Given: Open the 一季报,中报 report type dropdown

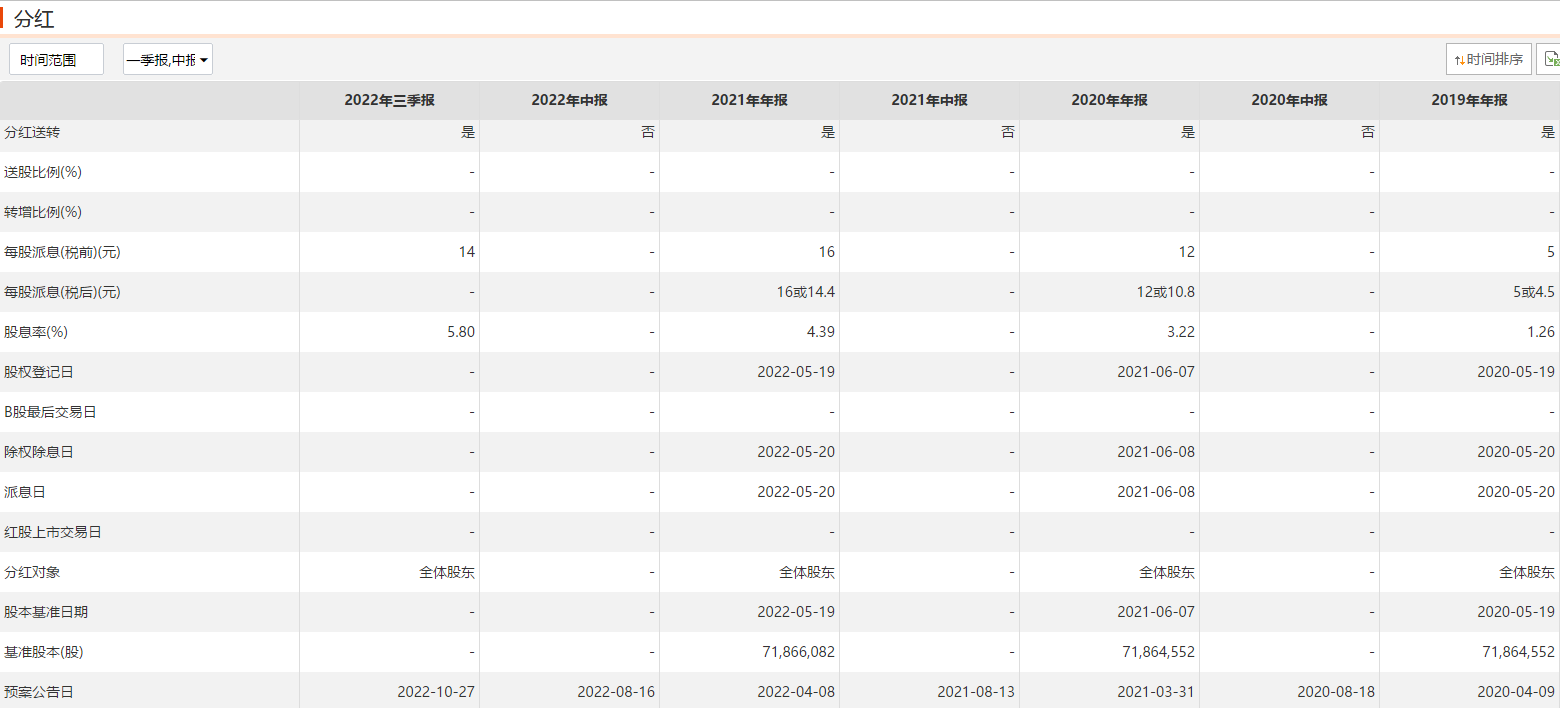Looking at the screenshot, I should 168,60.
